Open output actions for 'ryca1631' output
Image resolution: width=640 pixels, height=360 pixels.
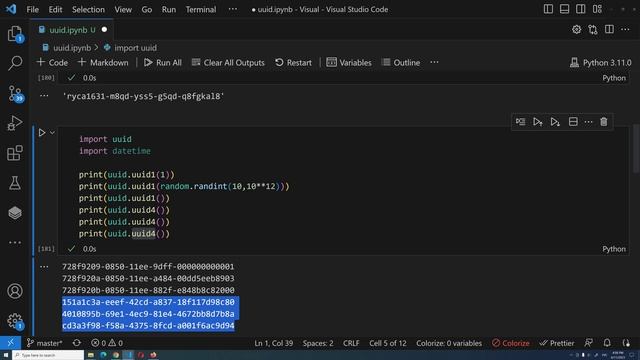click(44, 96)
